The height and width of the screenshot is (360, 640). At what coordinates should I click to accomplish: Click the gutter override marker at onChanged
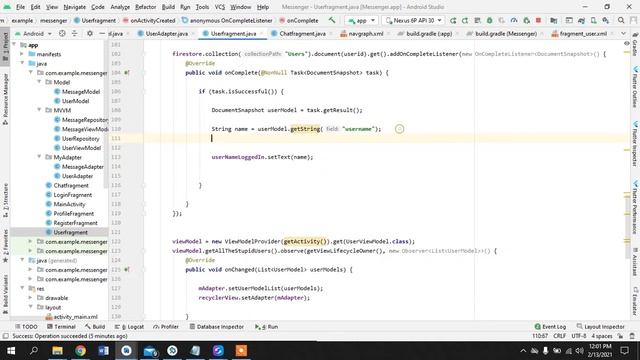click(127, 269)
